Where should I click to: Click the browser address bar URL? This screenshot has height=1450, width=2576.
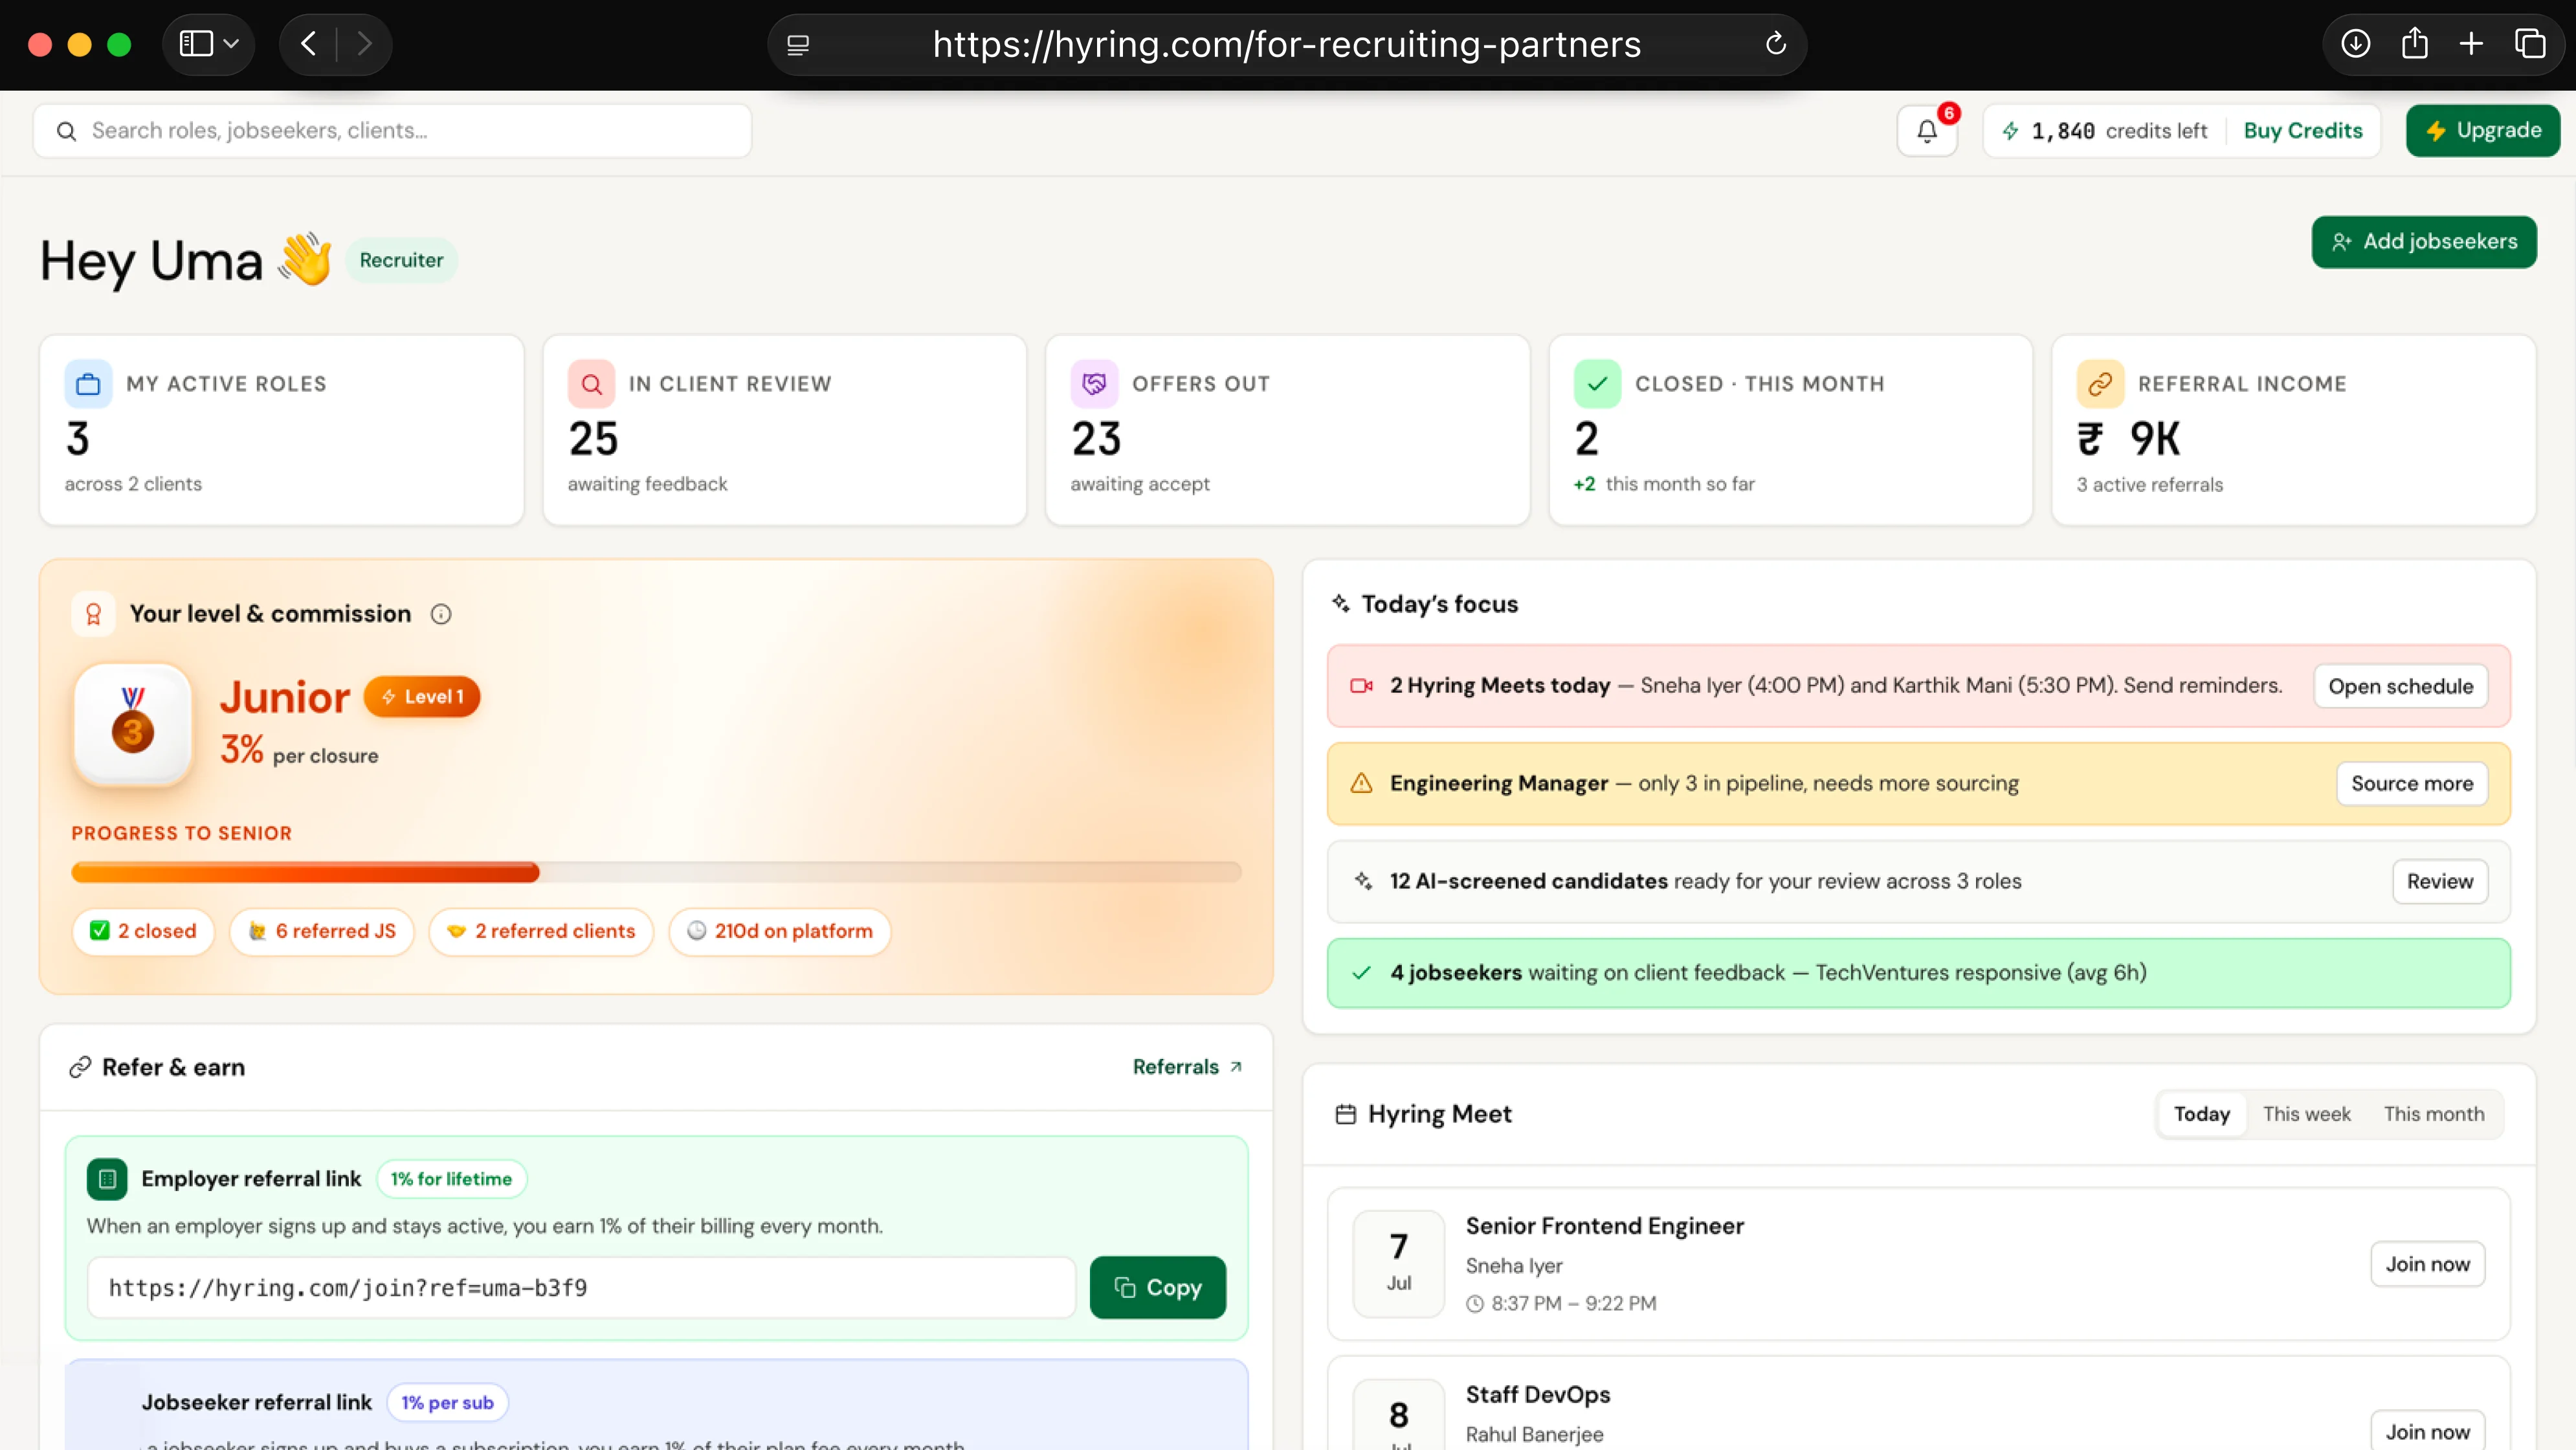pos(1286,44)
